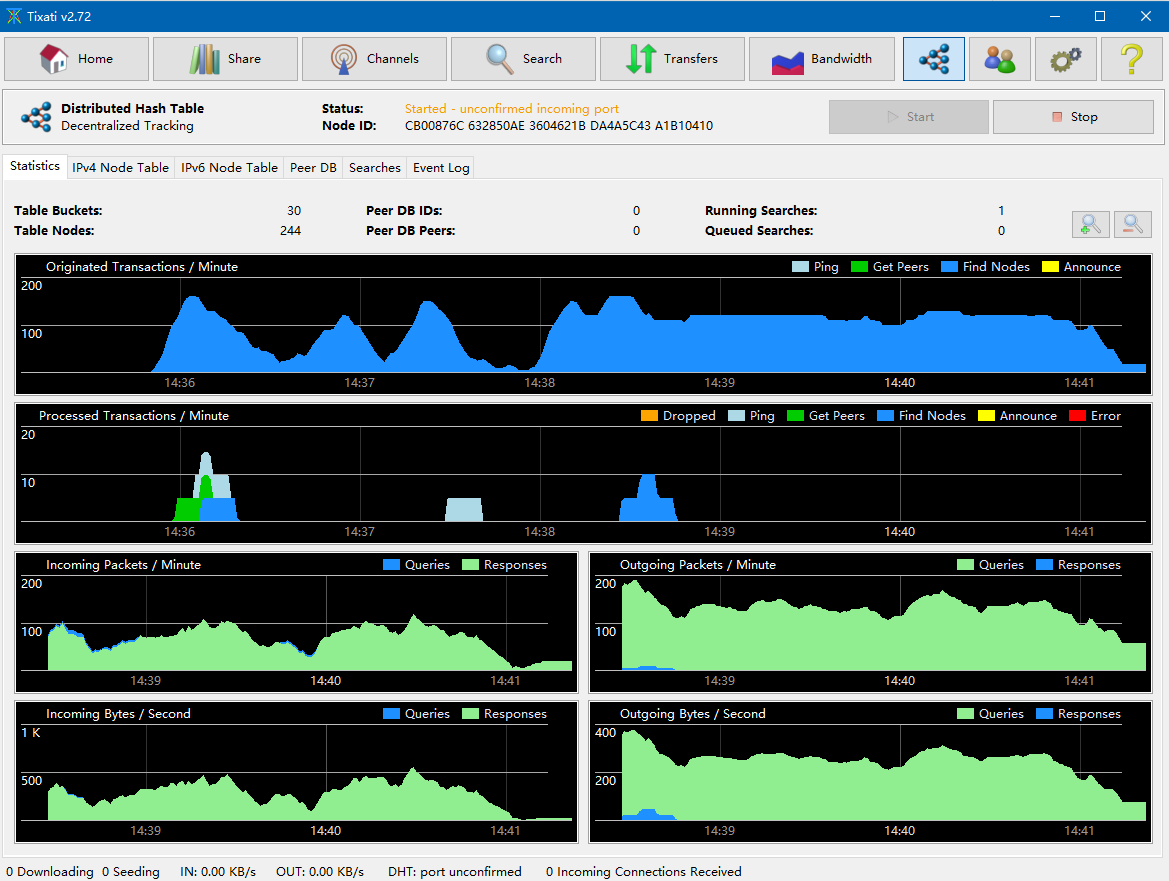Open the Peer DB tab
Image resolution: width=1169 pixels, height=881 pixels.
tap(313, 168)
